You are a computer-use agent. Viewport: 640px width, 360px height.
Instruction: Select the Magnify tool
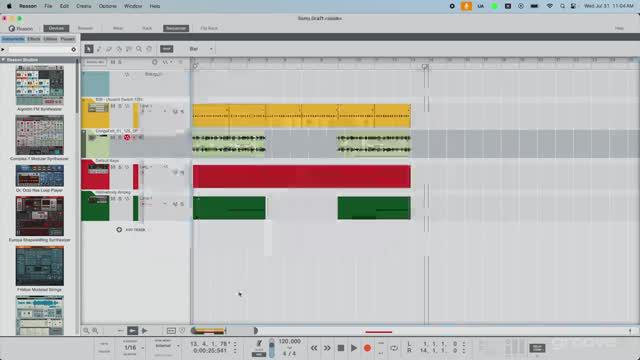(x=139, y=49)
